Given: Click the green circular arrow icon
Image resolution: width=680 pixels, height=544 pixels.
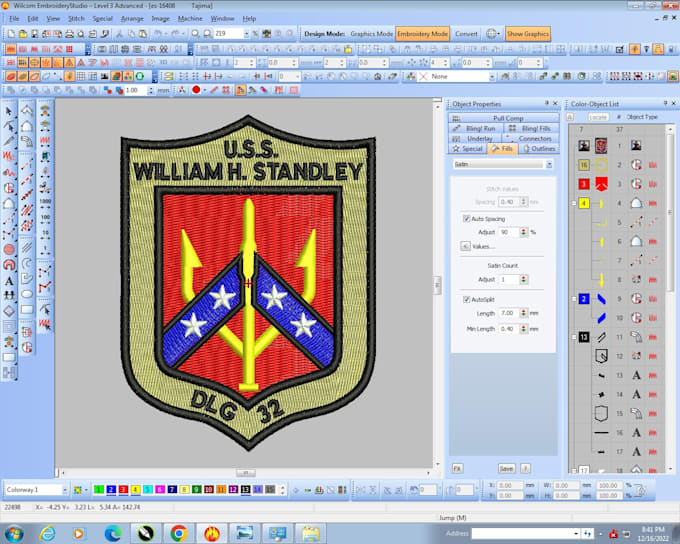Looking at the screenshot, I should (140, 77).
